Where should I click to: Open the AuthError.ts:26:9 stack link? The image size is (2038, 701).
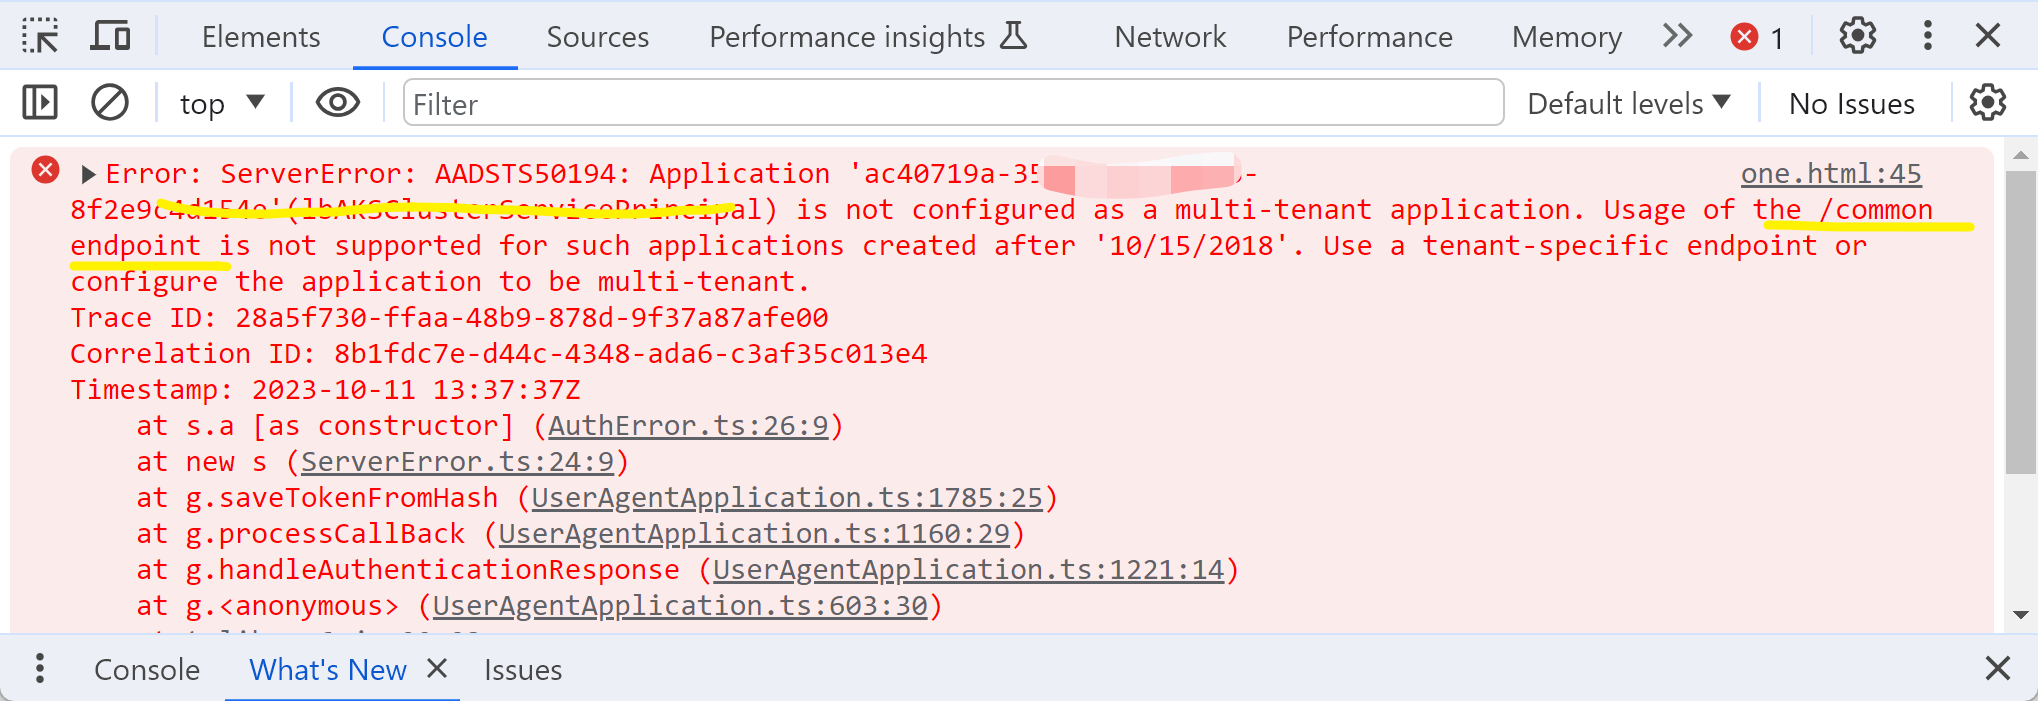click(688, 426)
